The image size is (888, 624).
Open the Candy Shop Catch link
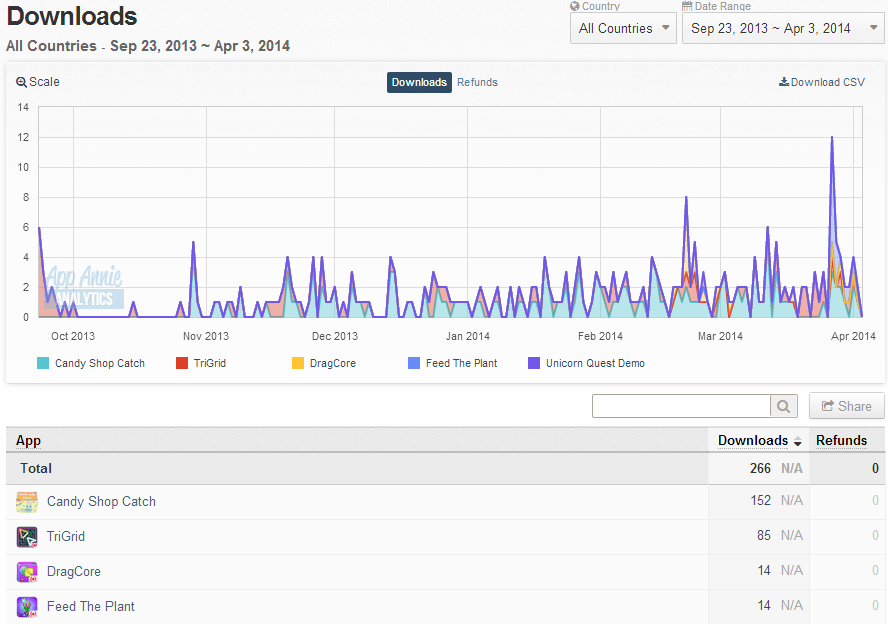[x=101, y=502]
